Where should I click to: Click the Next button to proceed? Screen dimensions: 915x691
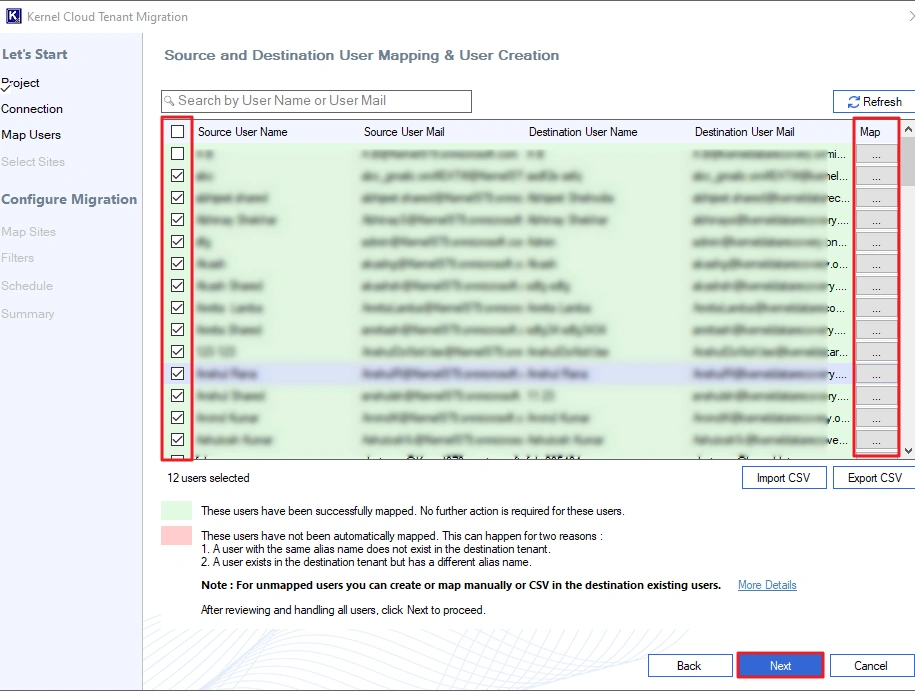pos(780,665)
